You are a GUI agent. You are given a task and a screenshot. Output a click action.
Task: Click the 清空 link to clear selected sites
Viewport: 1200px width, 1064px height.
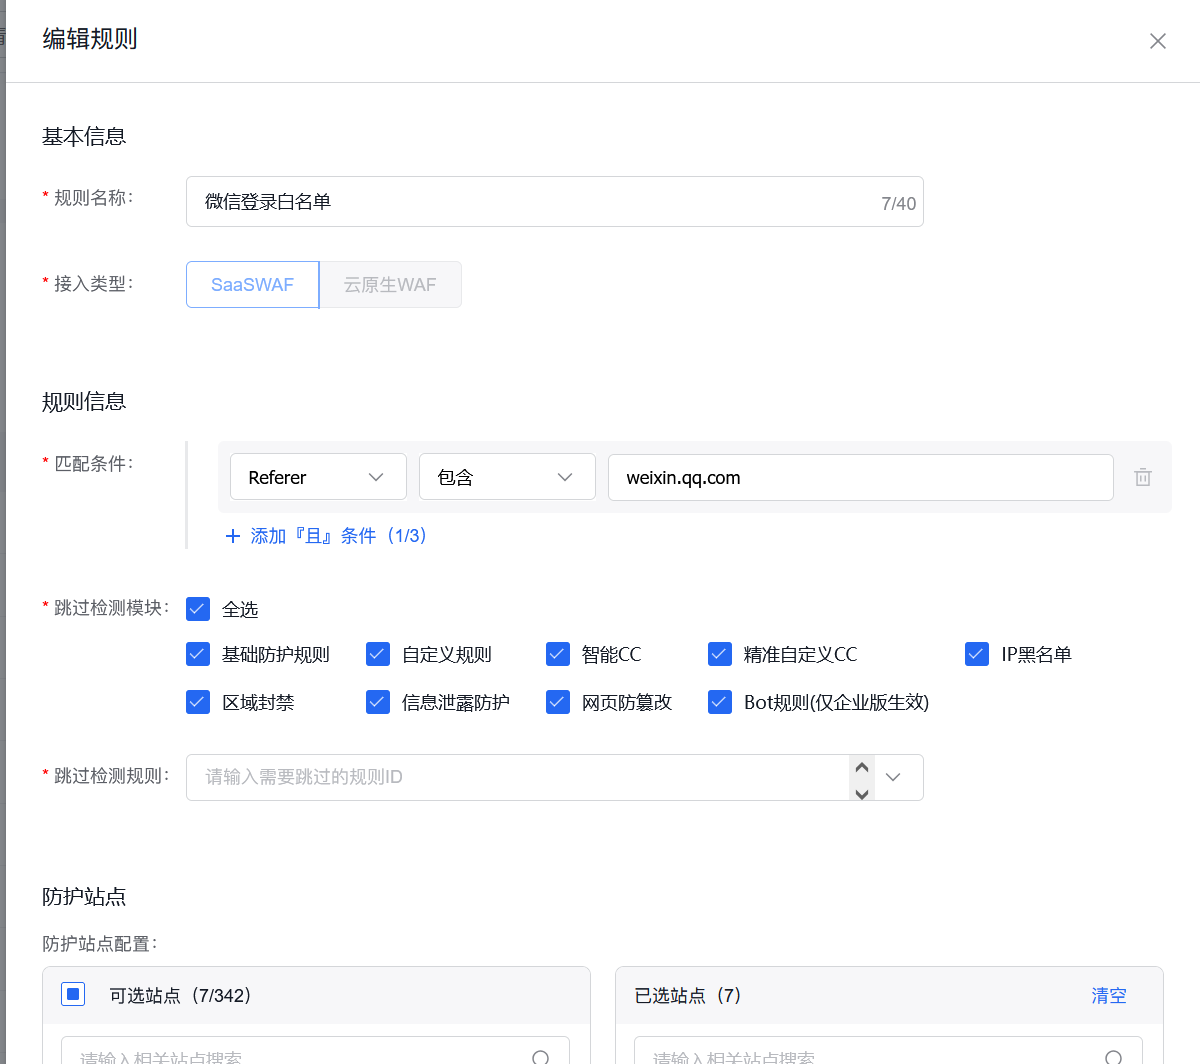[1108, 995]
